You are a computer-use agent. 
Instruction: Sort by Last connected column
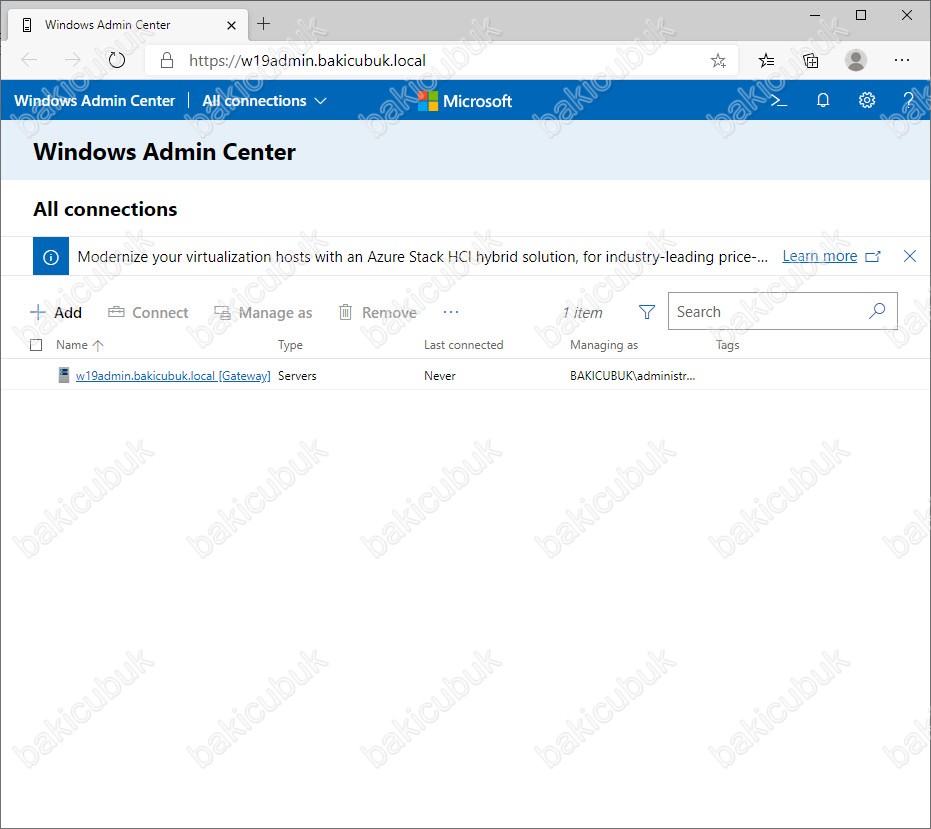463,345
